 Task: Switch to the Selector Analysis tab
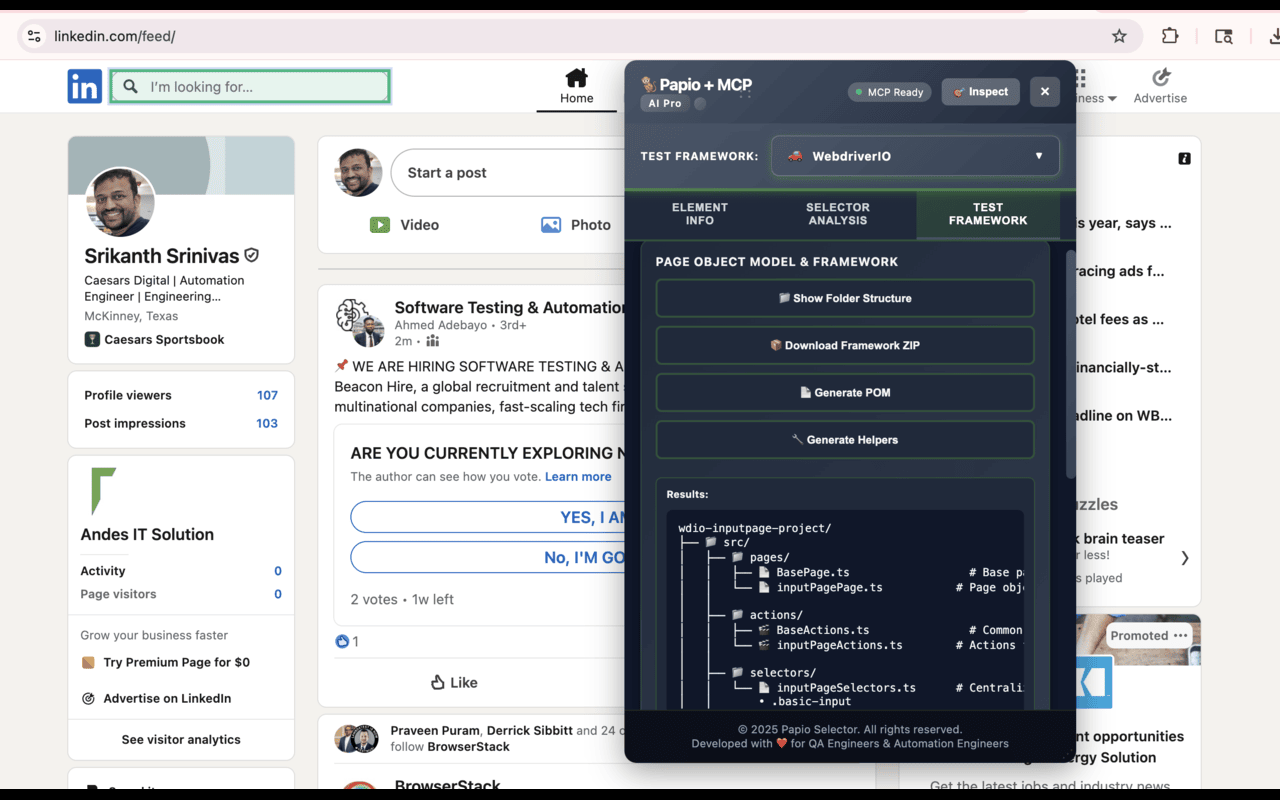pyautogui.click(x=838, y=214)
